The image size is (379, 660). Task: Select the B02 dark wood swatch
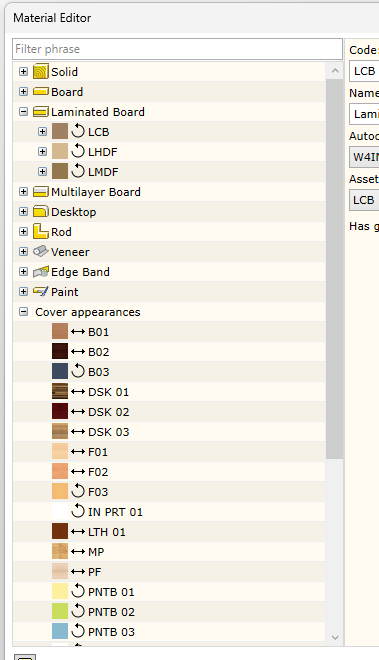tap(60, 351)
